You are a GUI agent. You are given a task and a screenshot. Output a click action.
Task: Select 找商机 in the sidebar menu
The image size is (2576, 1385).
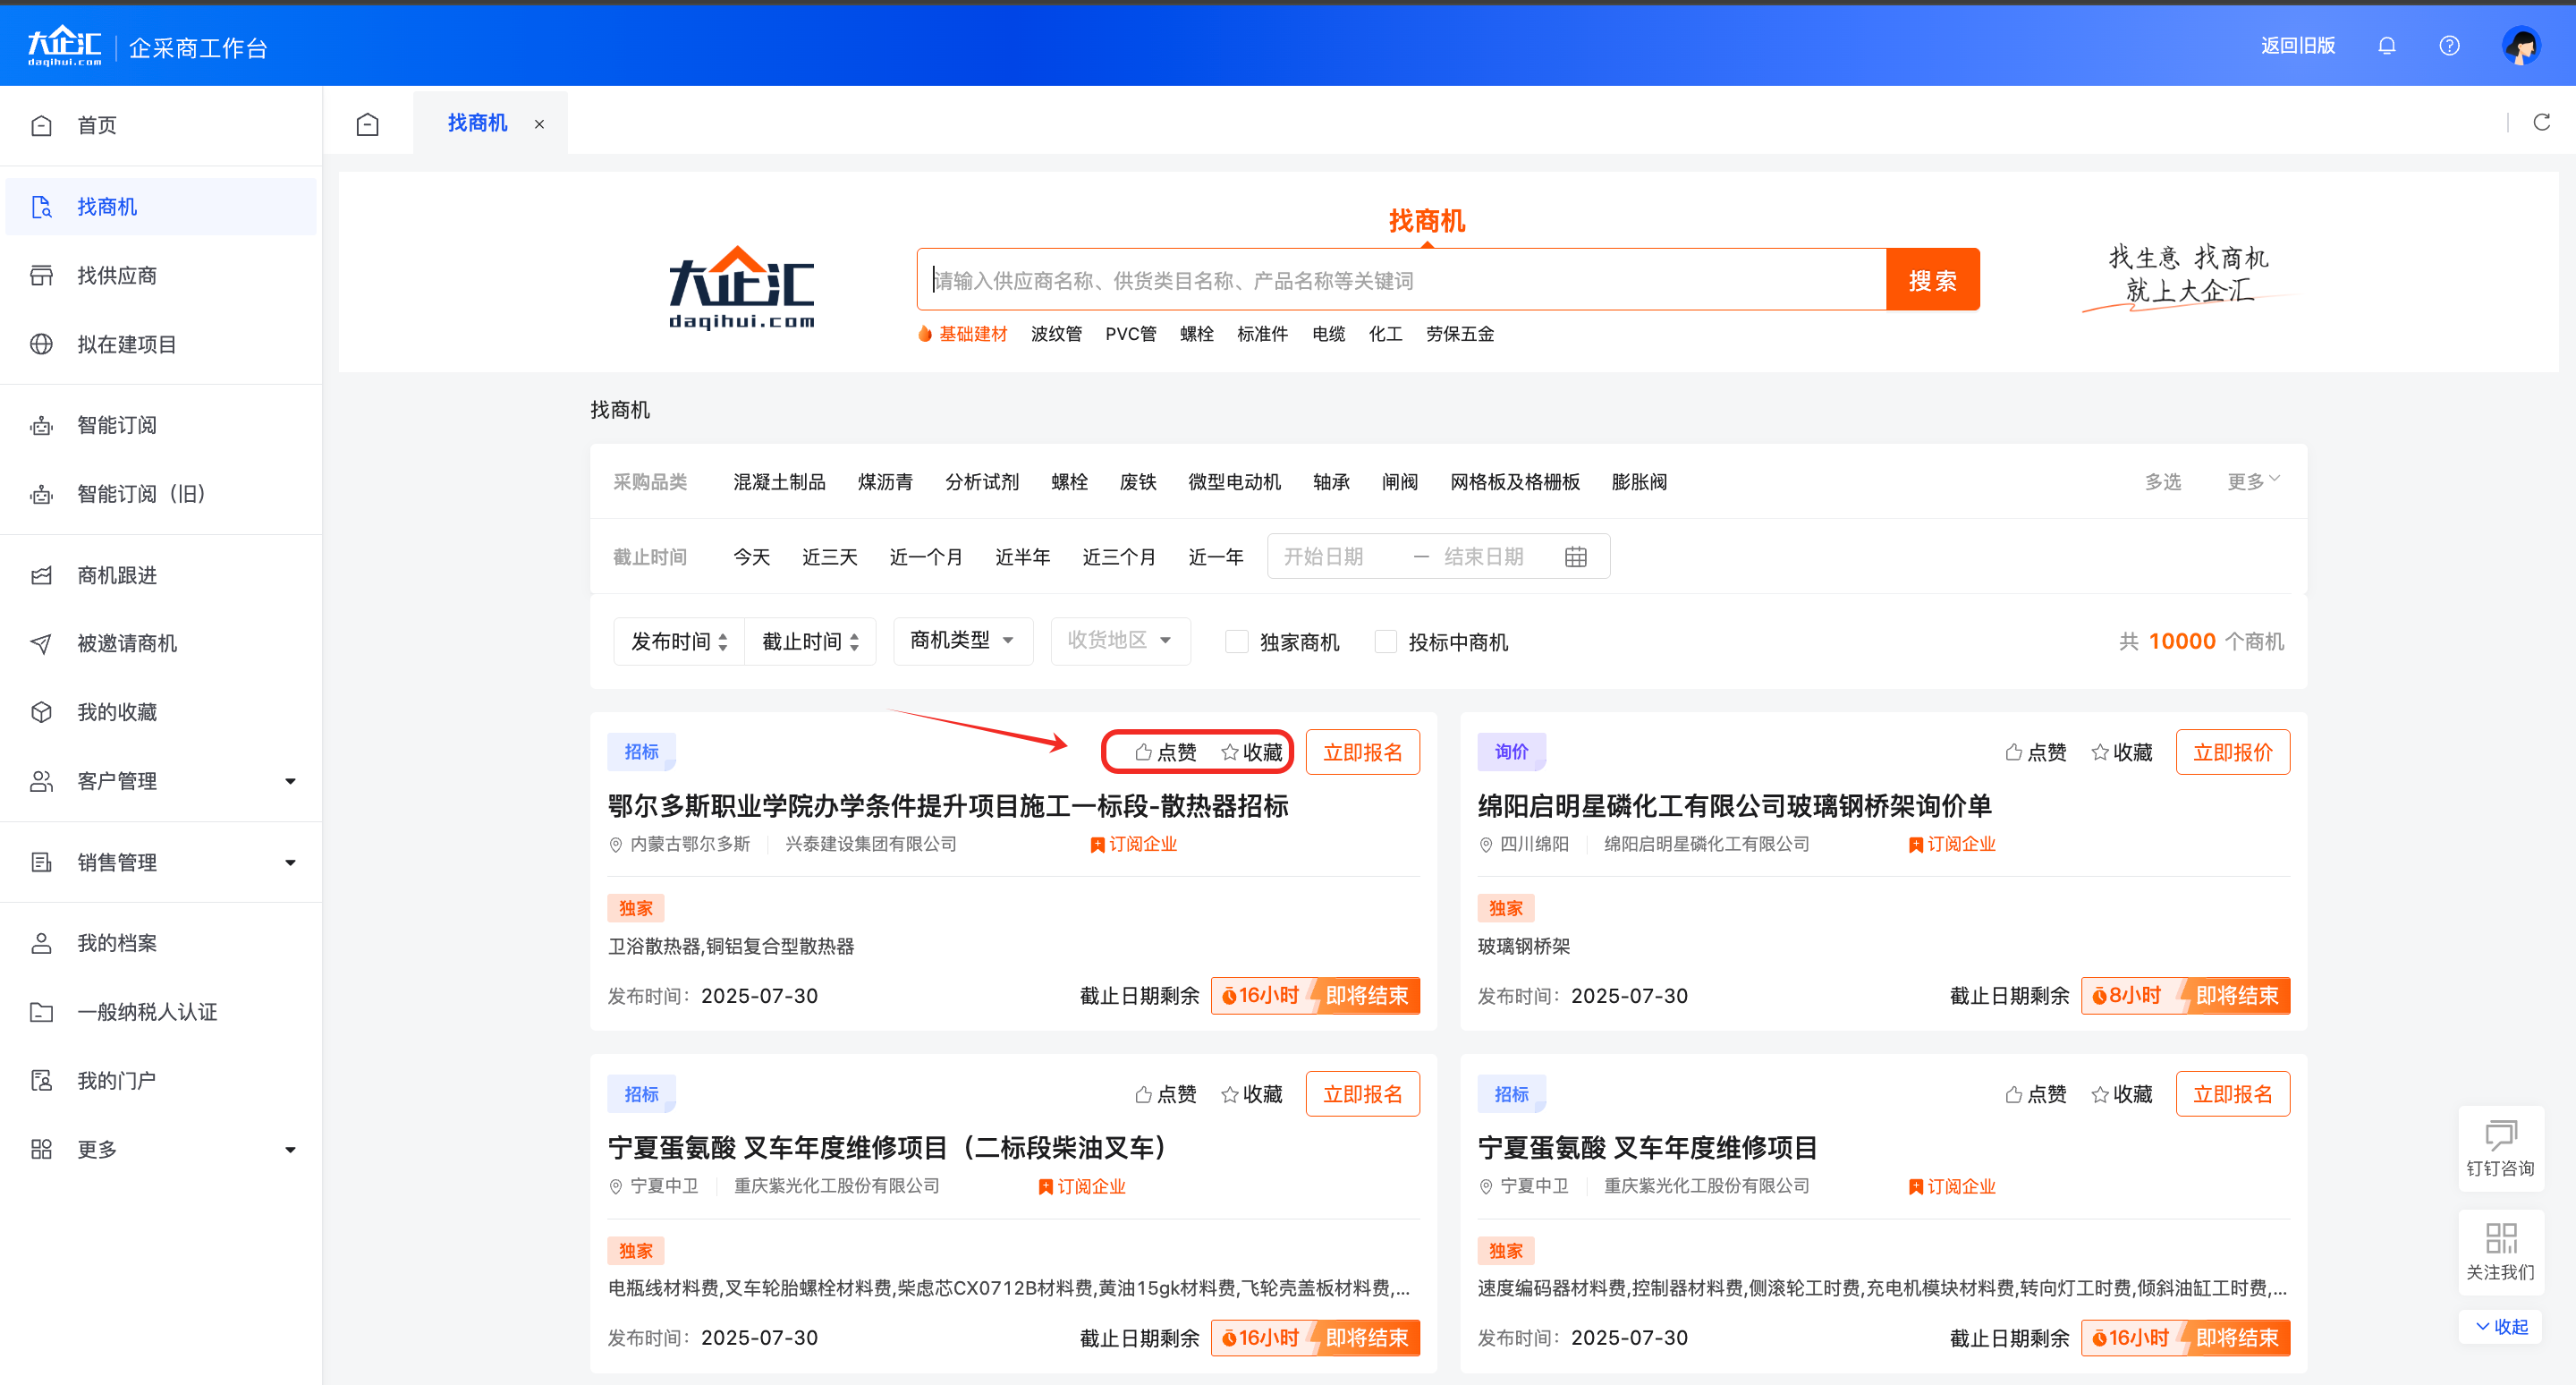point(161,207)
